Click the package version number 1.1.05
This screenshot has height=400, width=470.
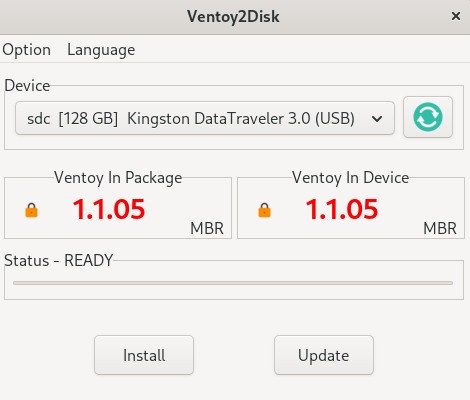point(109,210)
